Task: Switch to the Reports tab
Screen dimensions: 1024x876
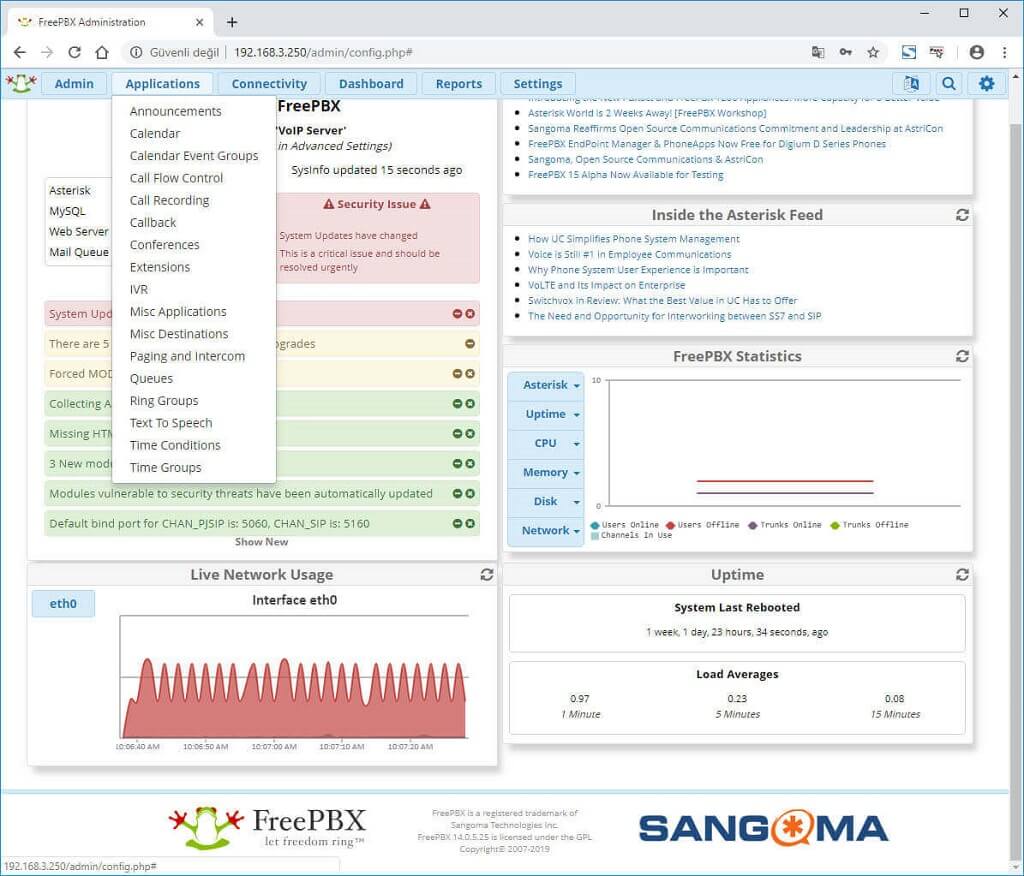Action: point(458,83)
